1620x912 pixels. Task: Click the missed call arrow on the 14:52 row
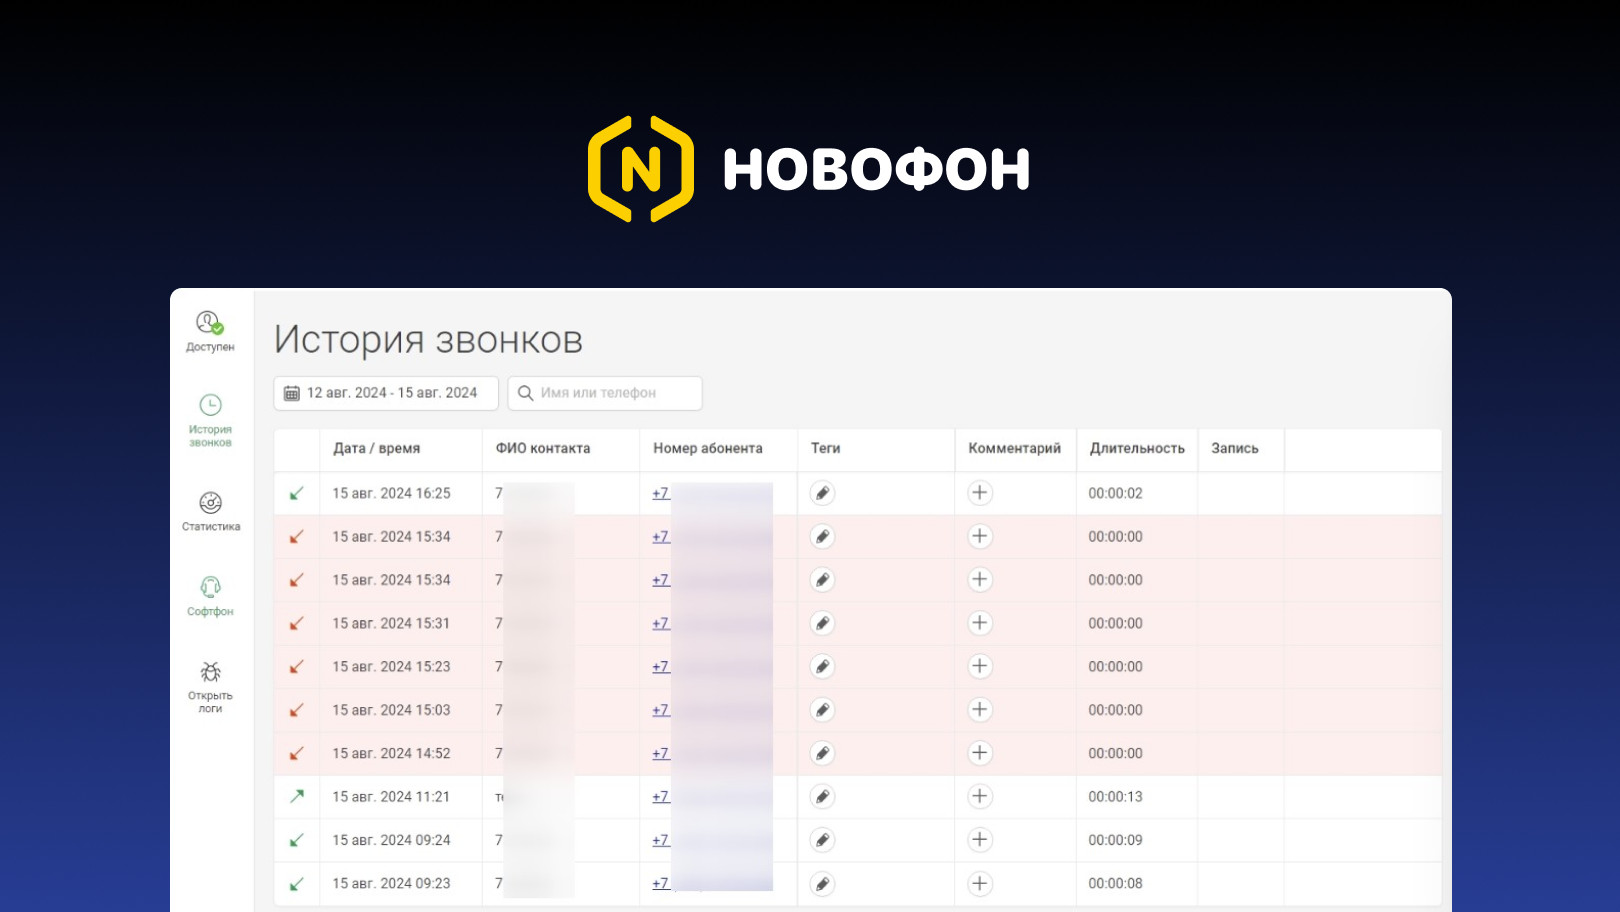(x=296, y=753)
